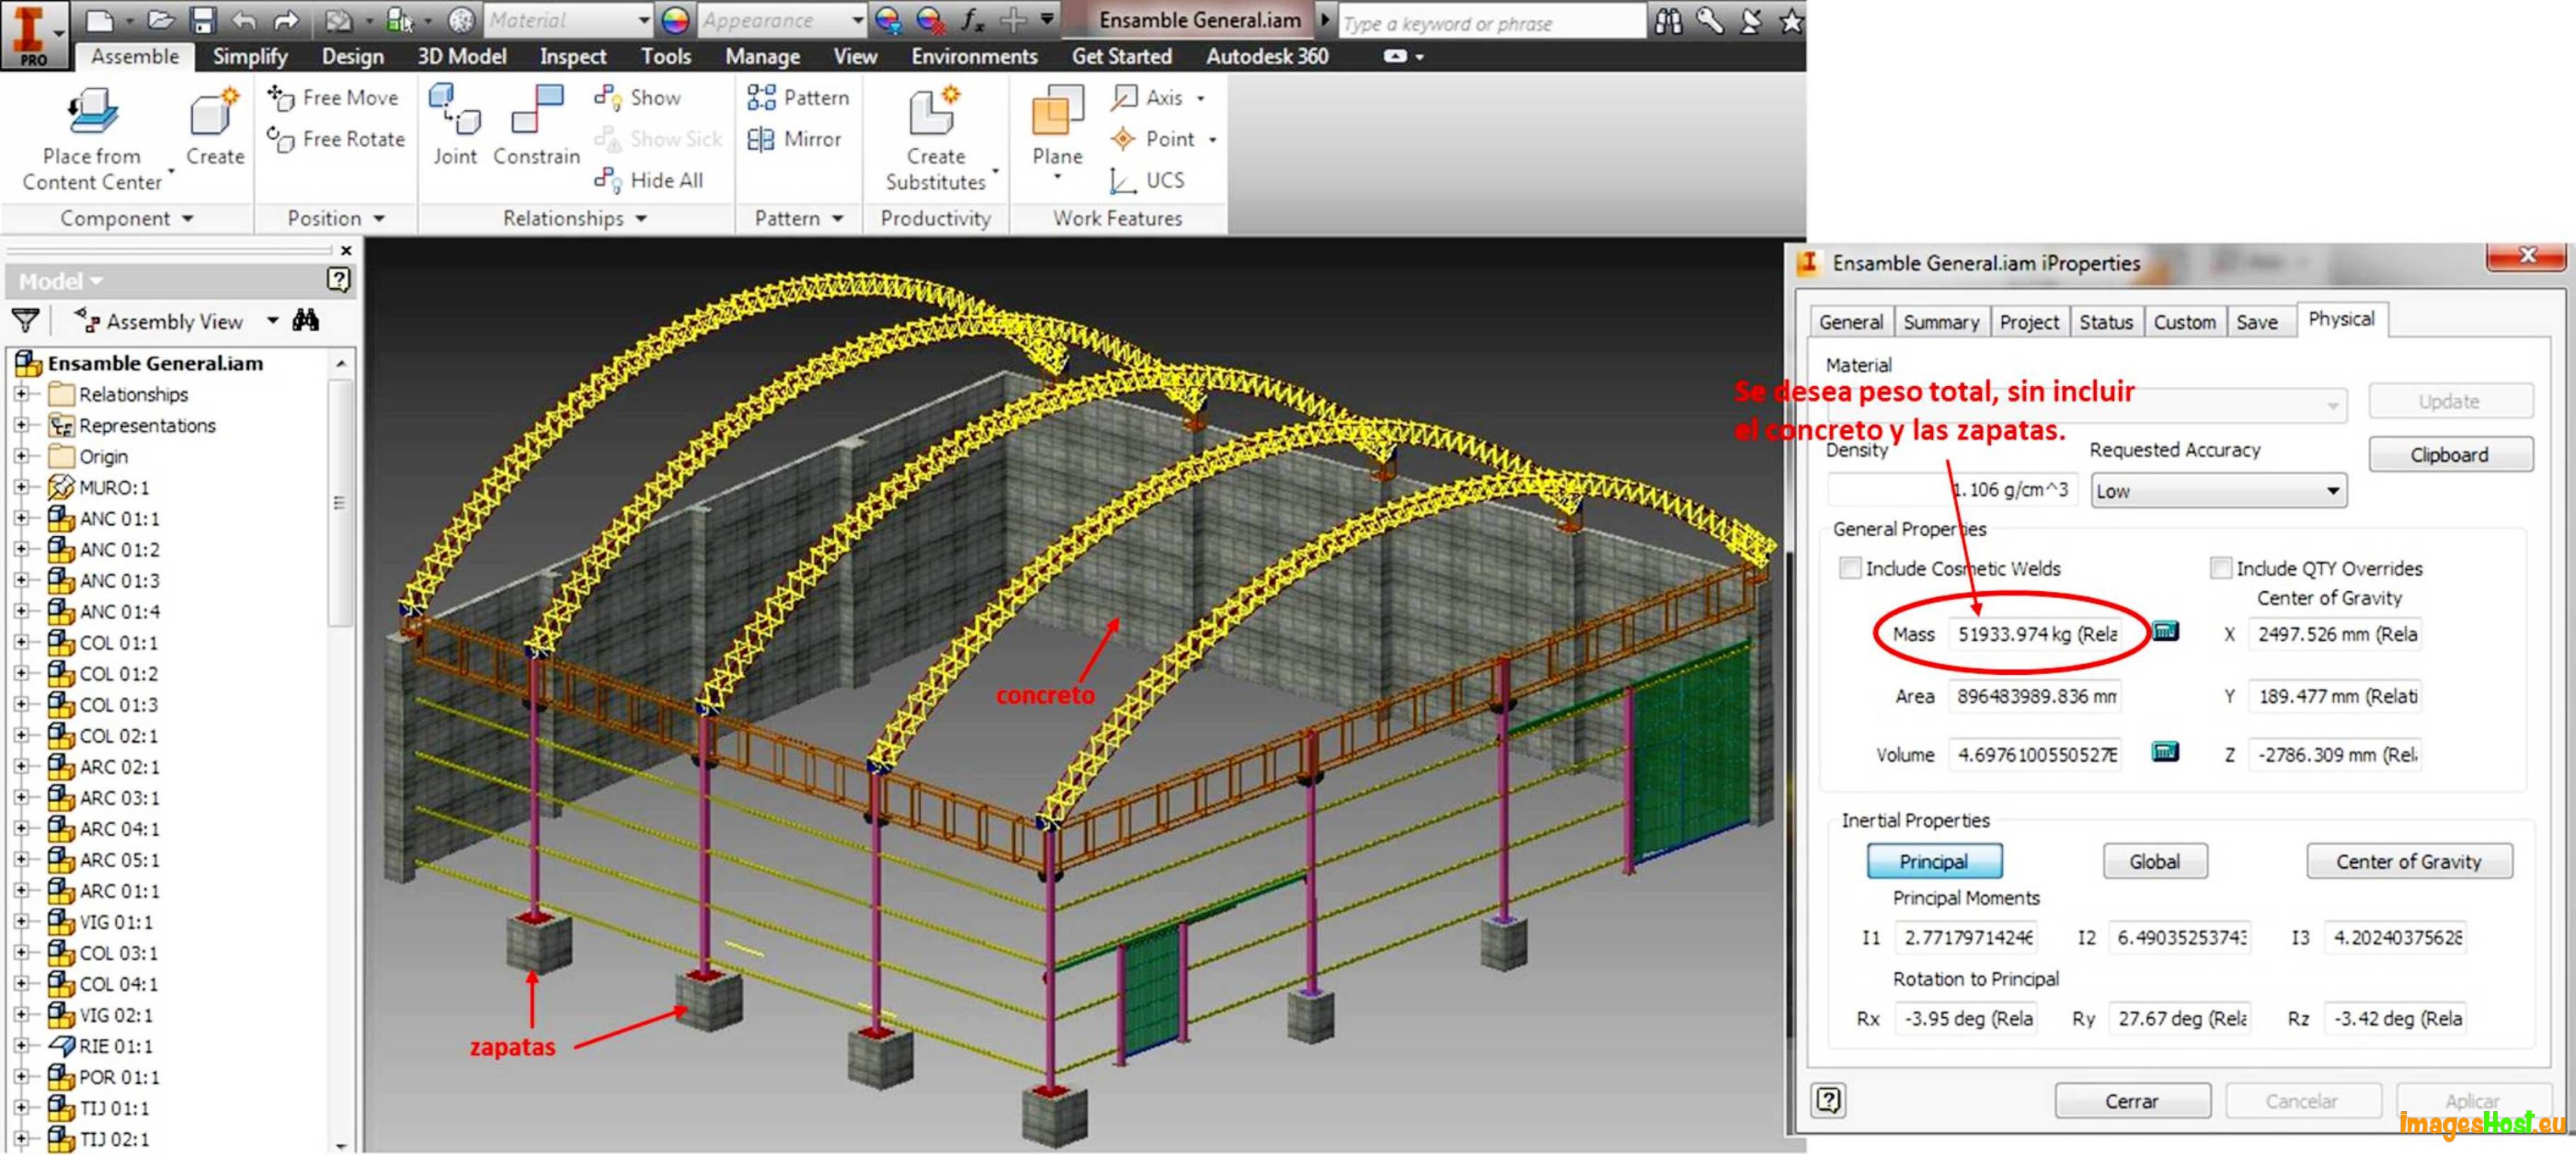Screen dimensions: 2576x1155
Task: Select the Free Move tool
Action: tap(334, 98)
